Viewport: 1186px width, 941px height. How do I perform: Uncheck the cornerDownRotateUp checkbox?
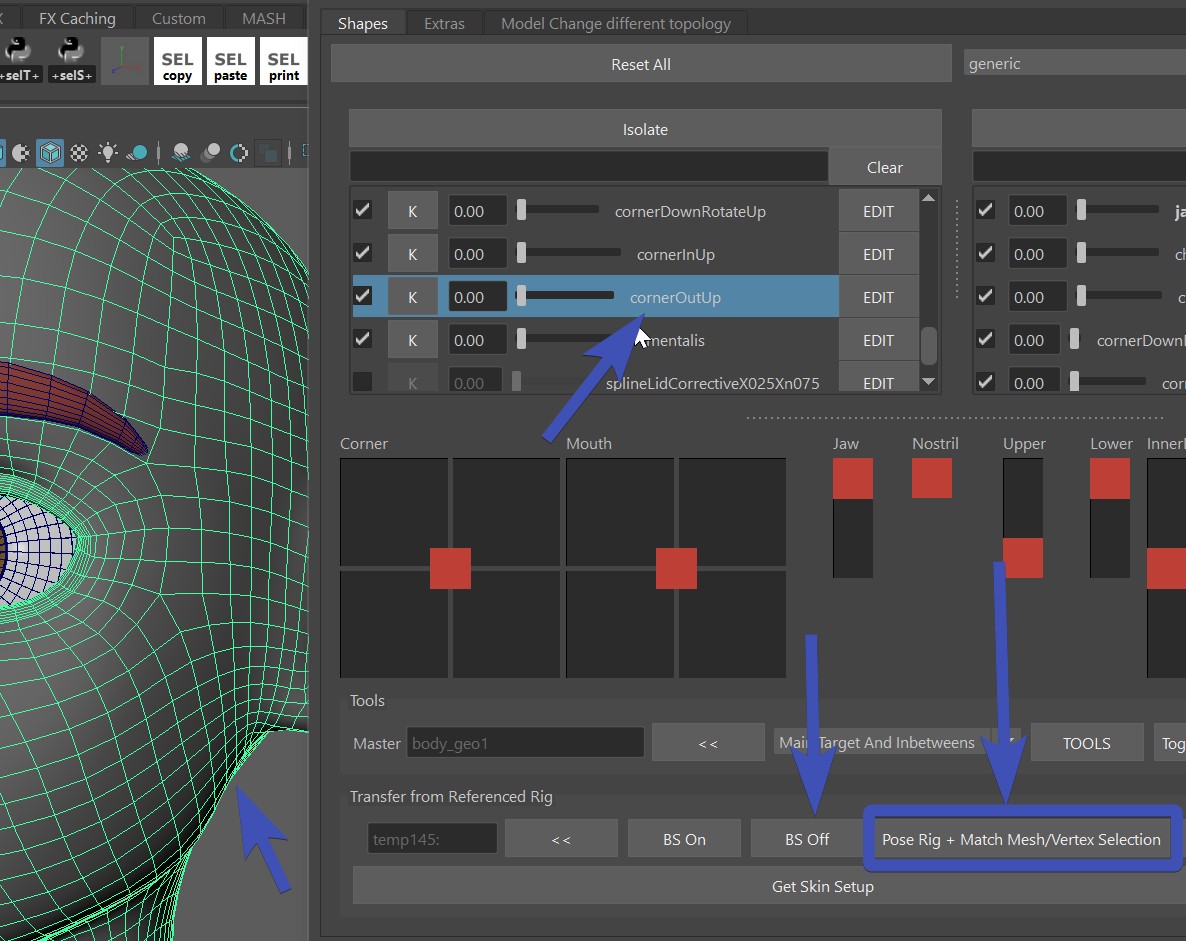click(x=363, y=210)
